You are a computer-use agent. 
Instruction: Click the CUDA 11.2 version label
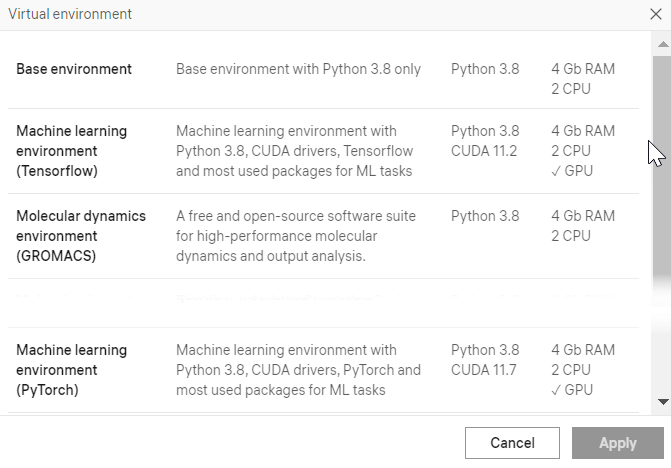click(484, 151)
